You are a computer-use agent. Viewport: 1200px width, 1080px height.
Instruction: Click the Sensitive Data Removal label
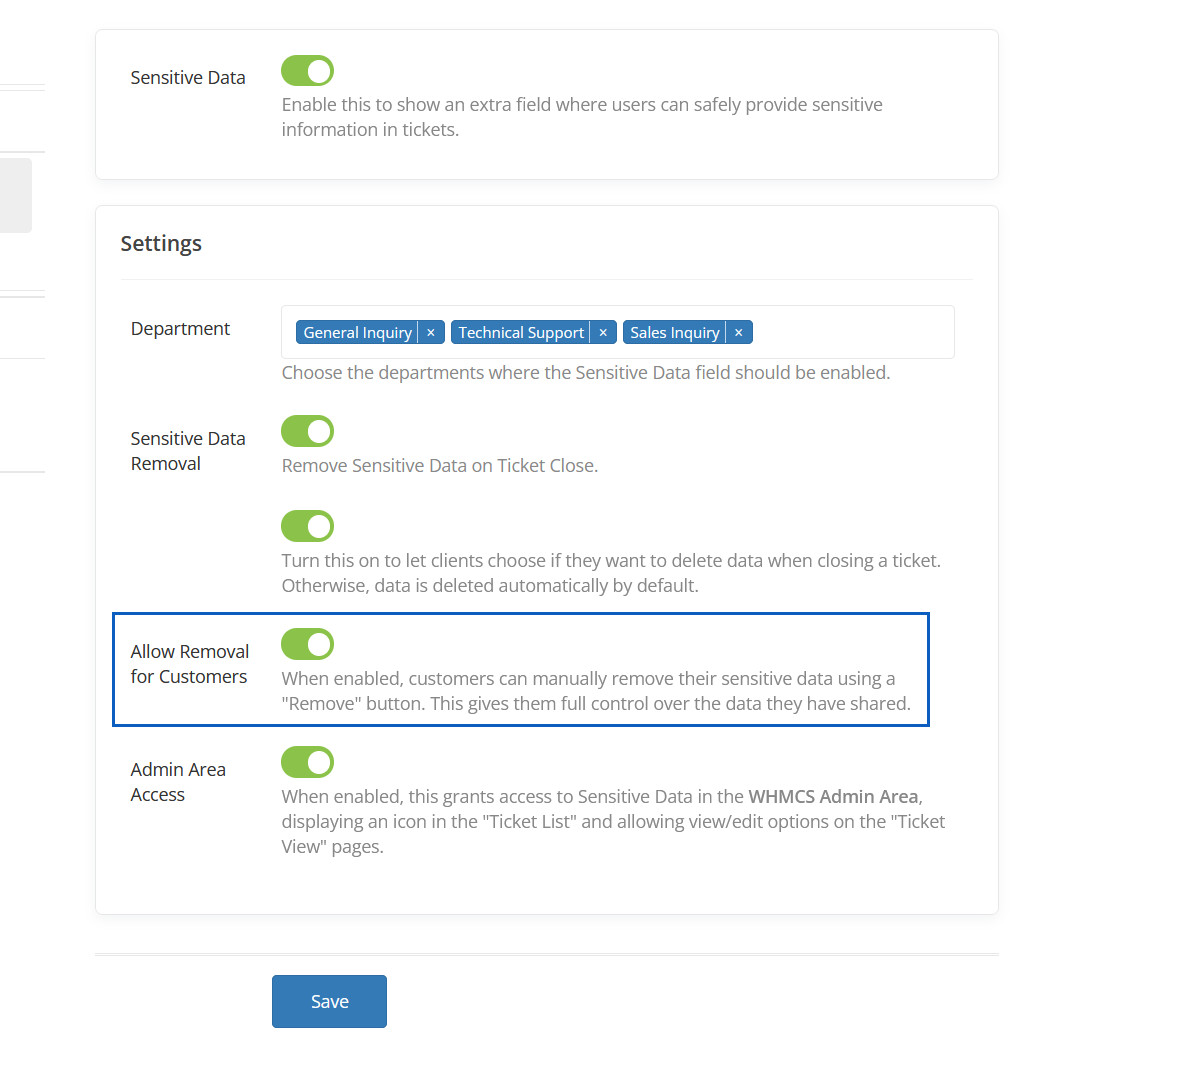(x=187, y=451)
